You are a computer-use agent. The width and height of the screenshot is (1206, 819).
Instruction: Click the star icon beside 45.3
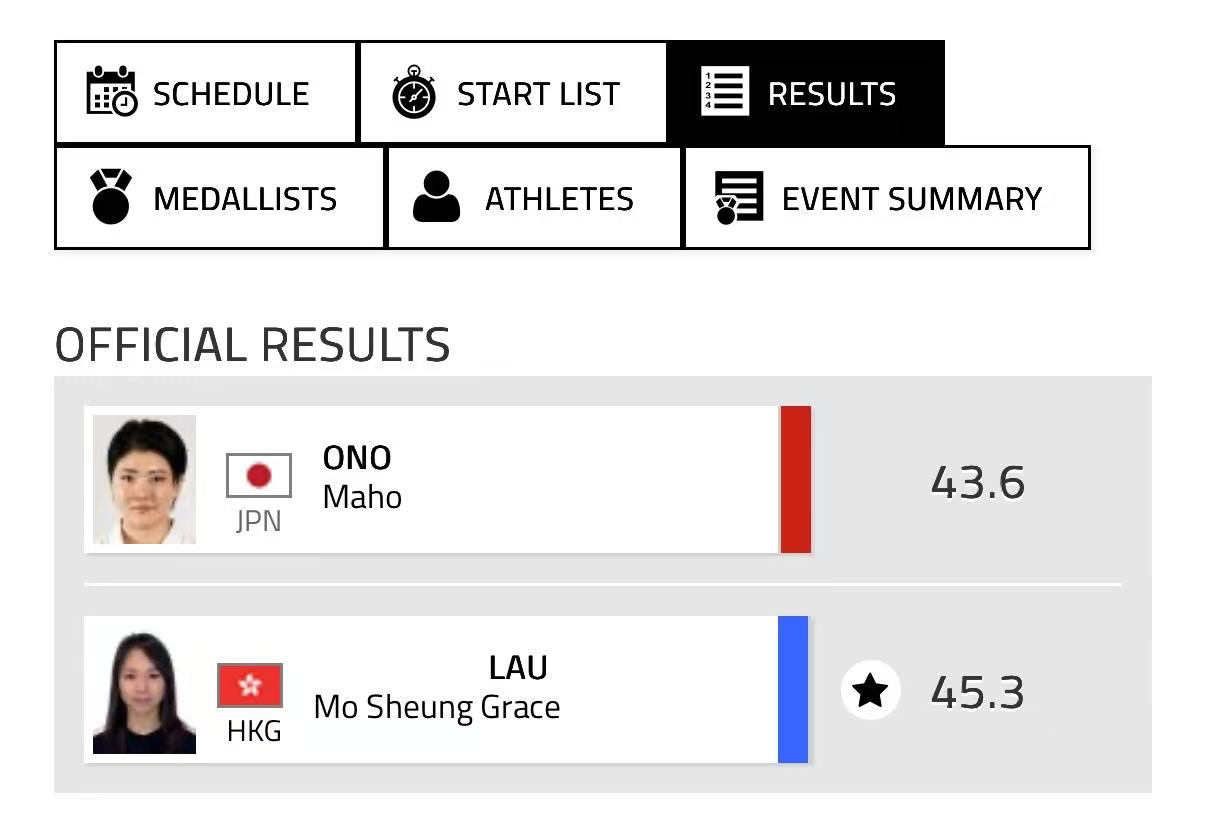[870, 690]
